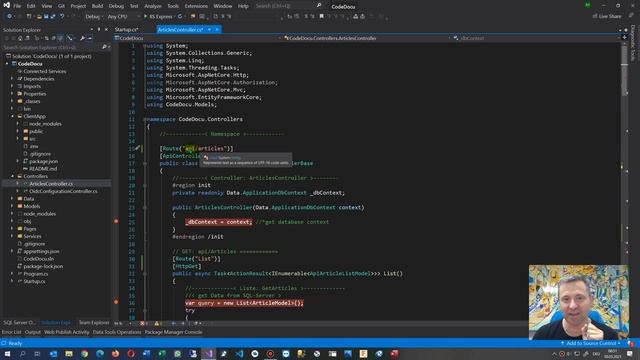This screenshot has height=360, width=640.
Task: Toggle the Preview Selected Items icon
Action: click(90, 38)
